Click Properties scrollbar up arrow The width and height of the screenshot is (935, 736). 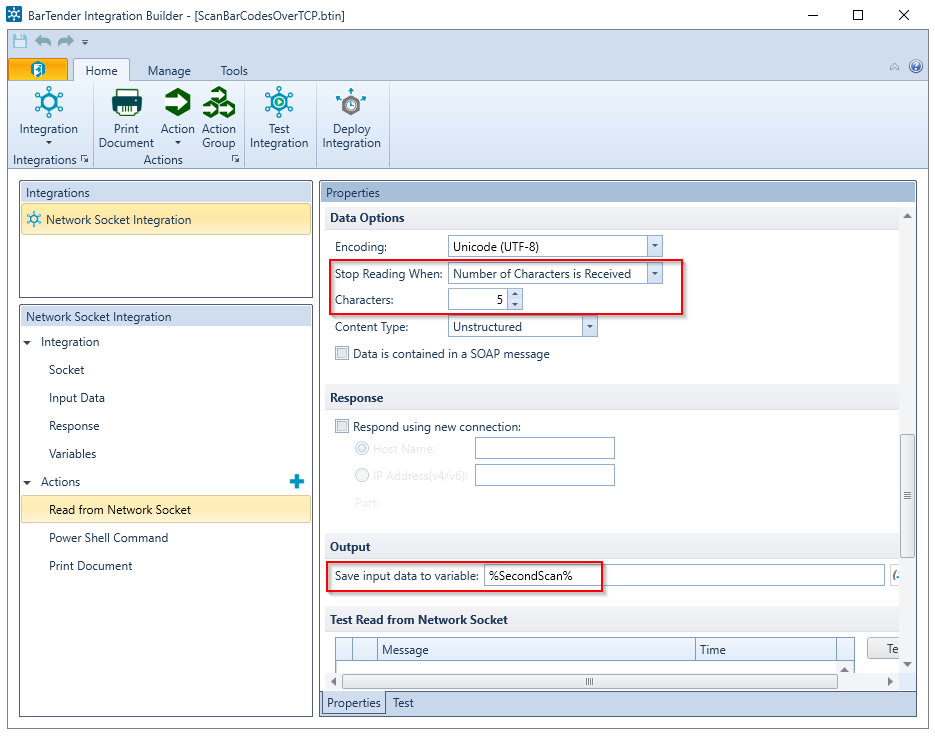coord(907,216)
